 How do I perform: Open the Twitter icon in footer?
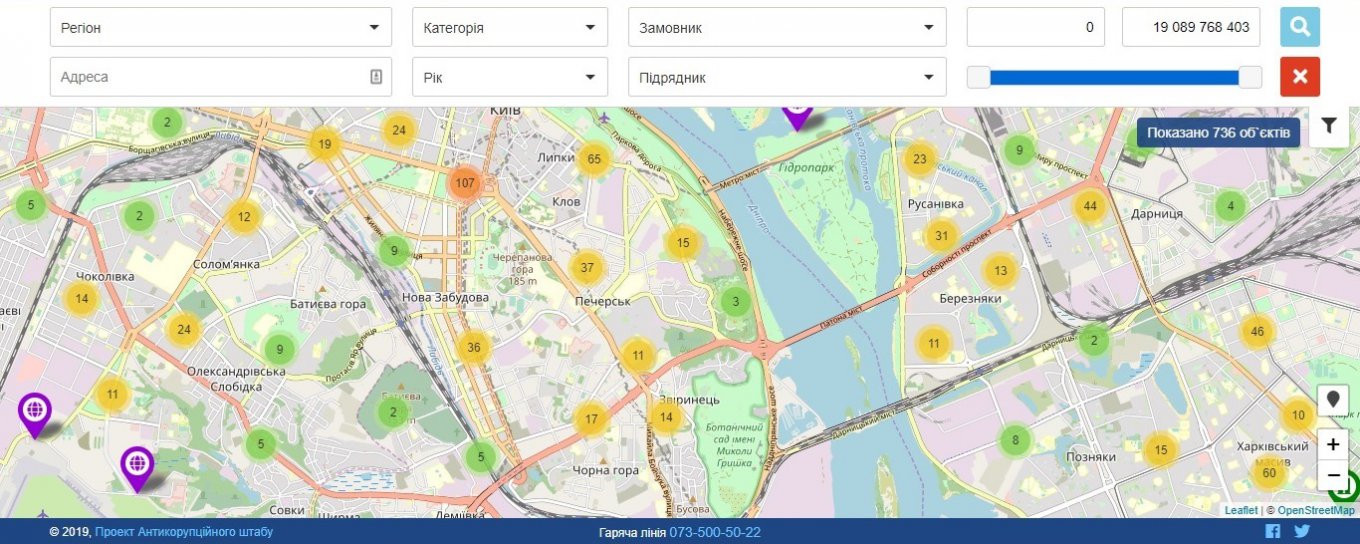pyautogui.click(x=1302, y=532)
